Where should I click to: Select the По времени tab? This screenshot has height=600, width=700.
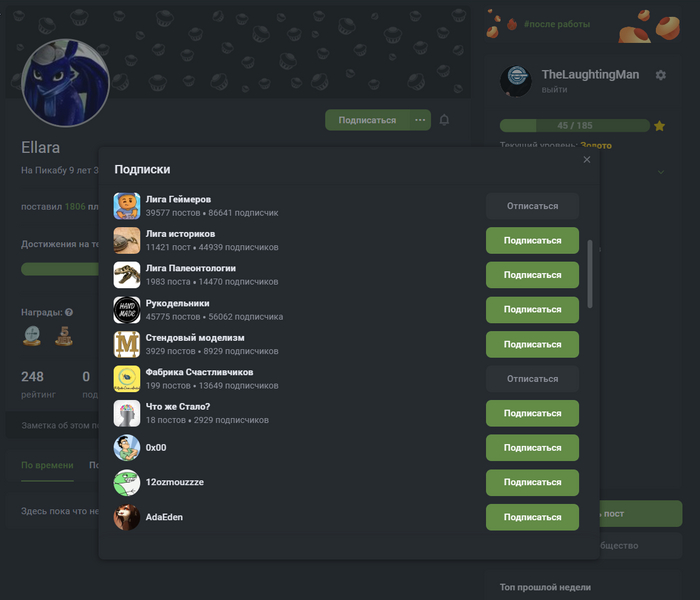point(47,465)
